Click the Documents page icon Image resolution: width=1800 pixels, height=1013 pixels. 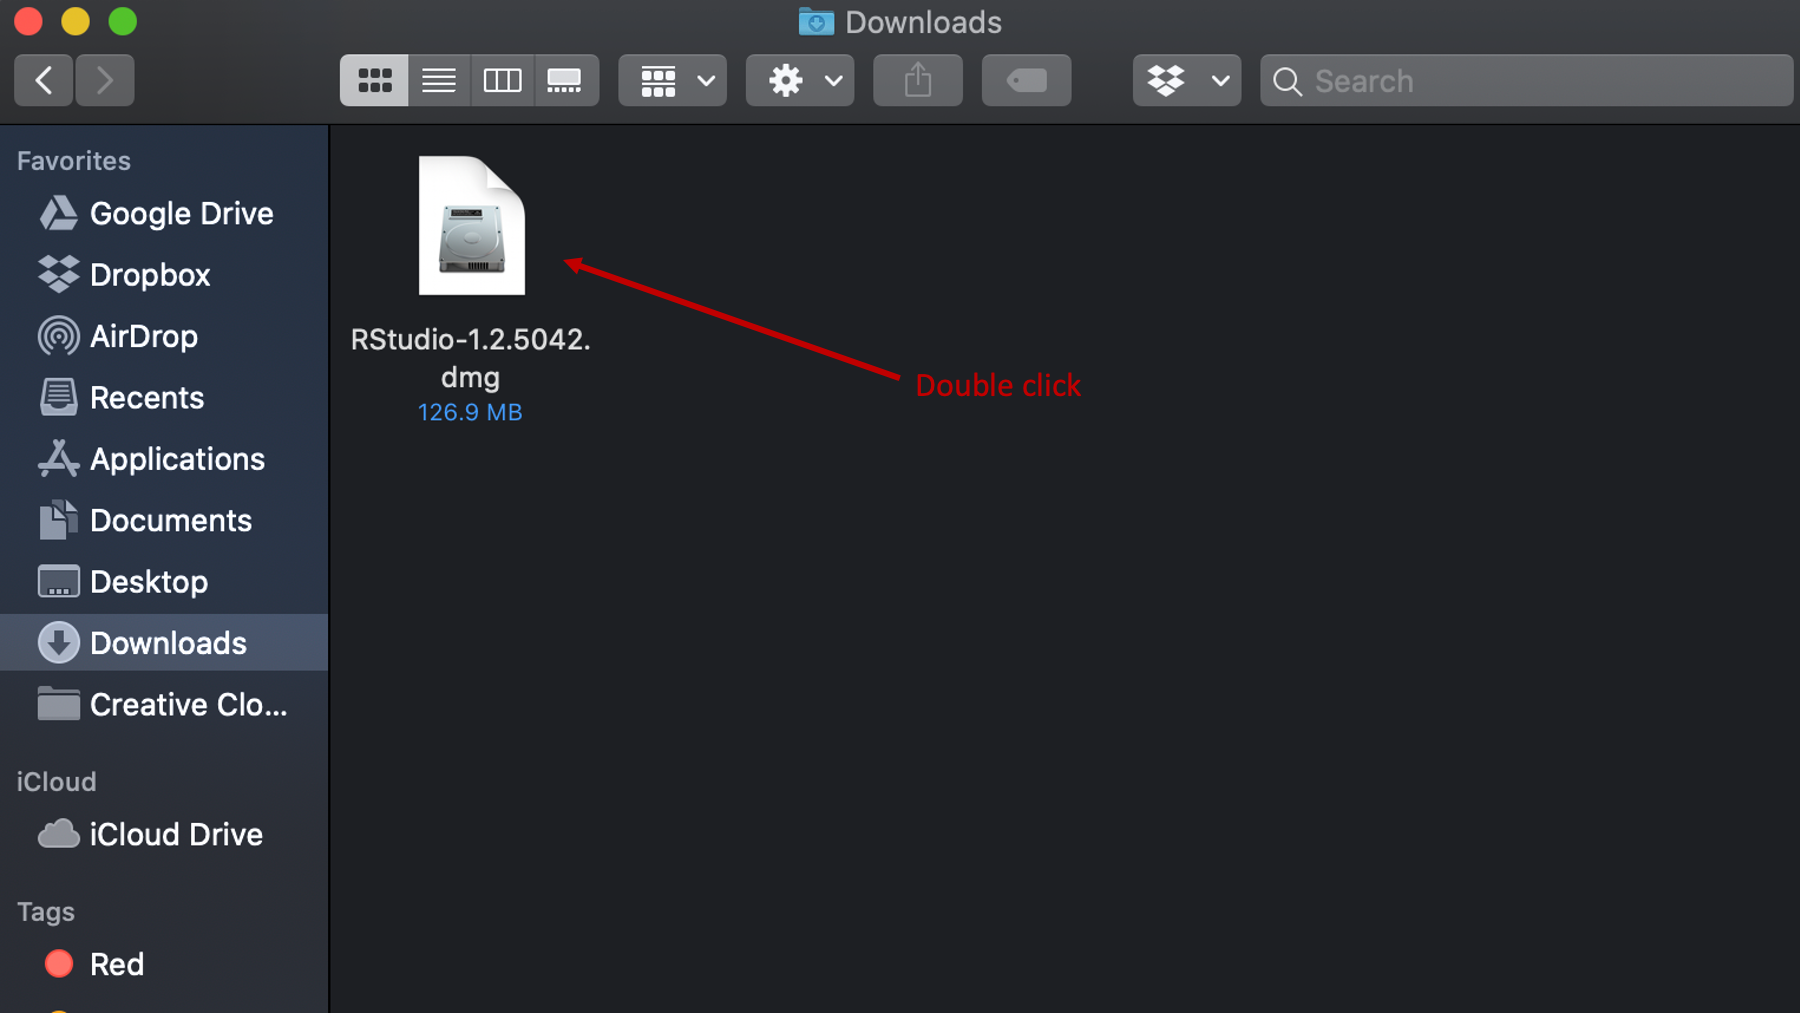[x=58, y=520]
